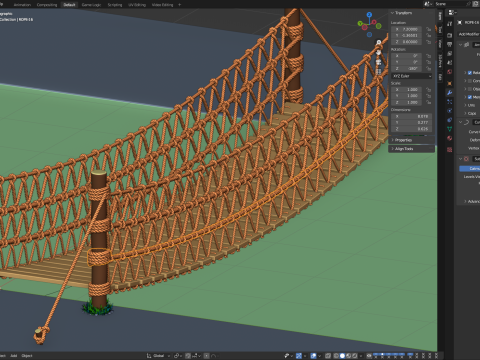
Task: Open the Output properties tab
Action: [x=450, y=44]
